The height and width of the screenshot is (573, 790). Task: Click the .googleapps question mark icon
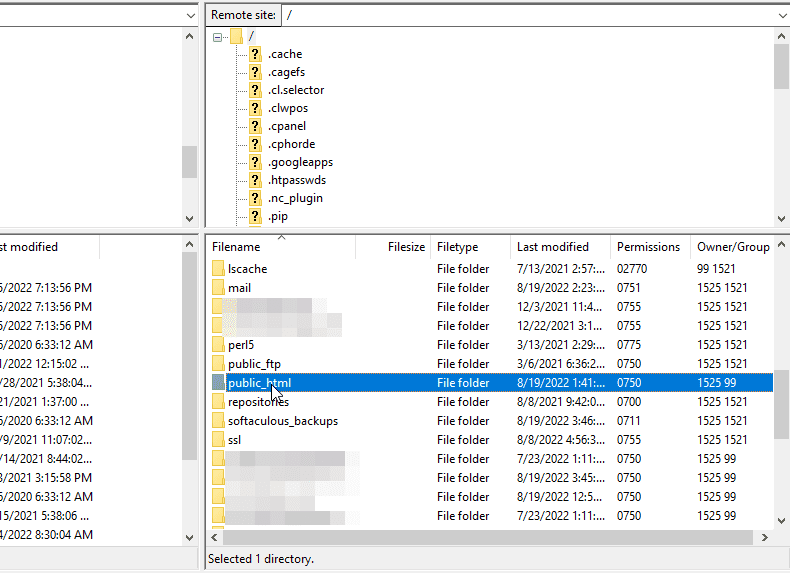[x=255, y=162]
